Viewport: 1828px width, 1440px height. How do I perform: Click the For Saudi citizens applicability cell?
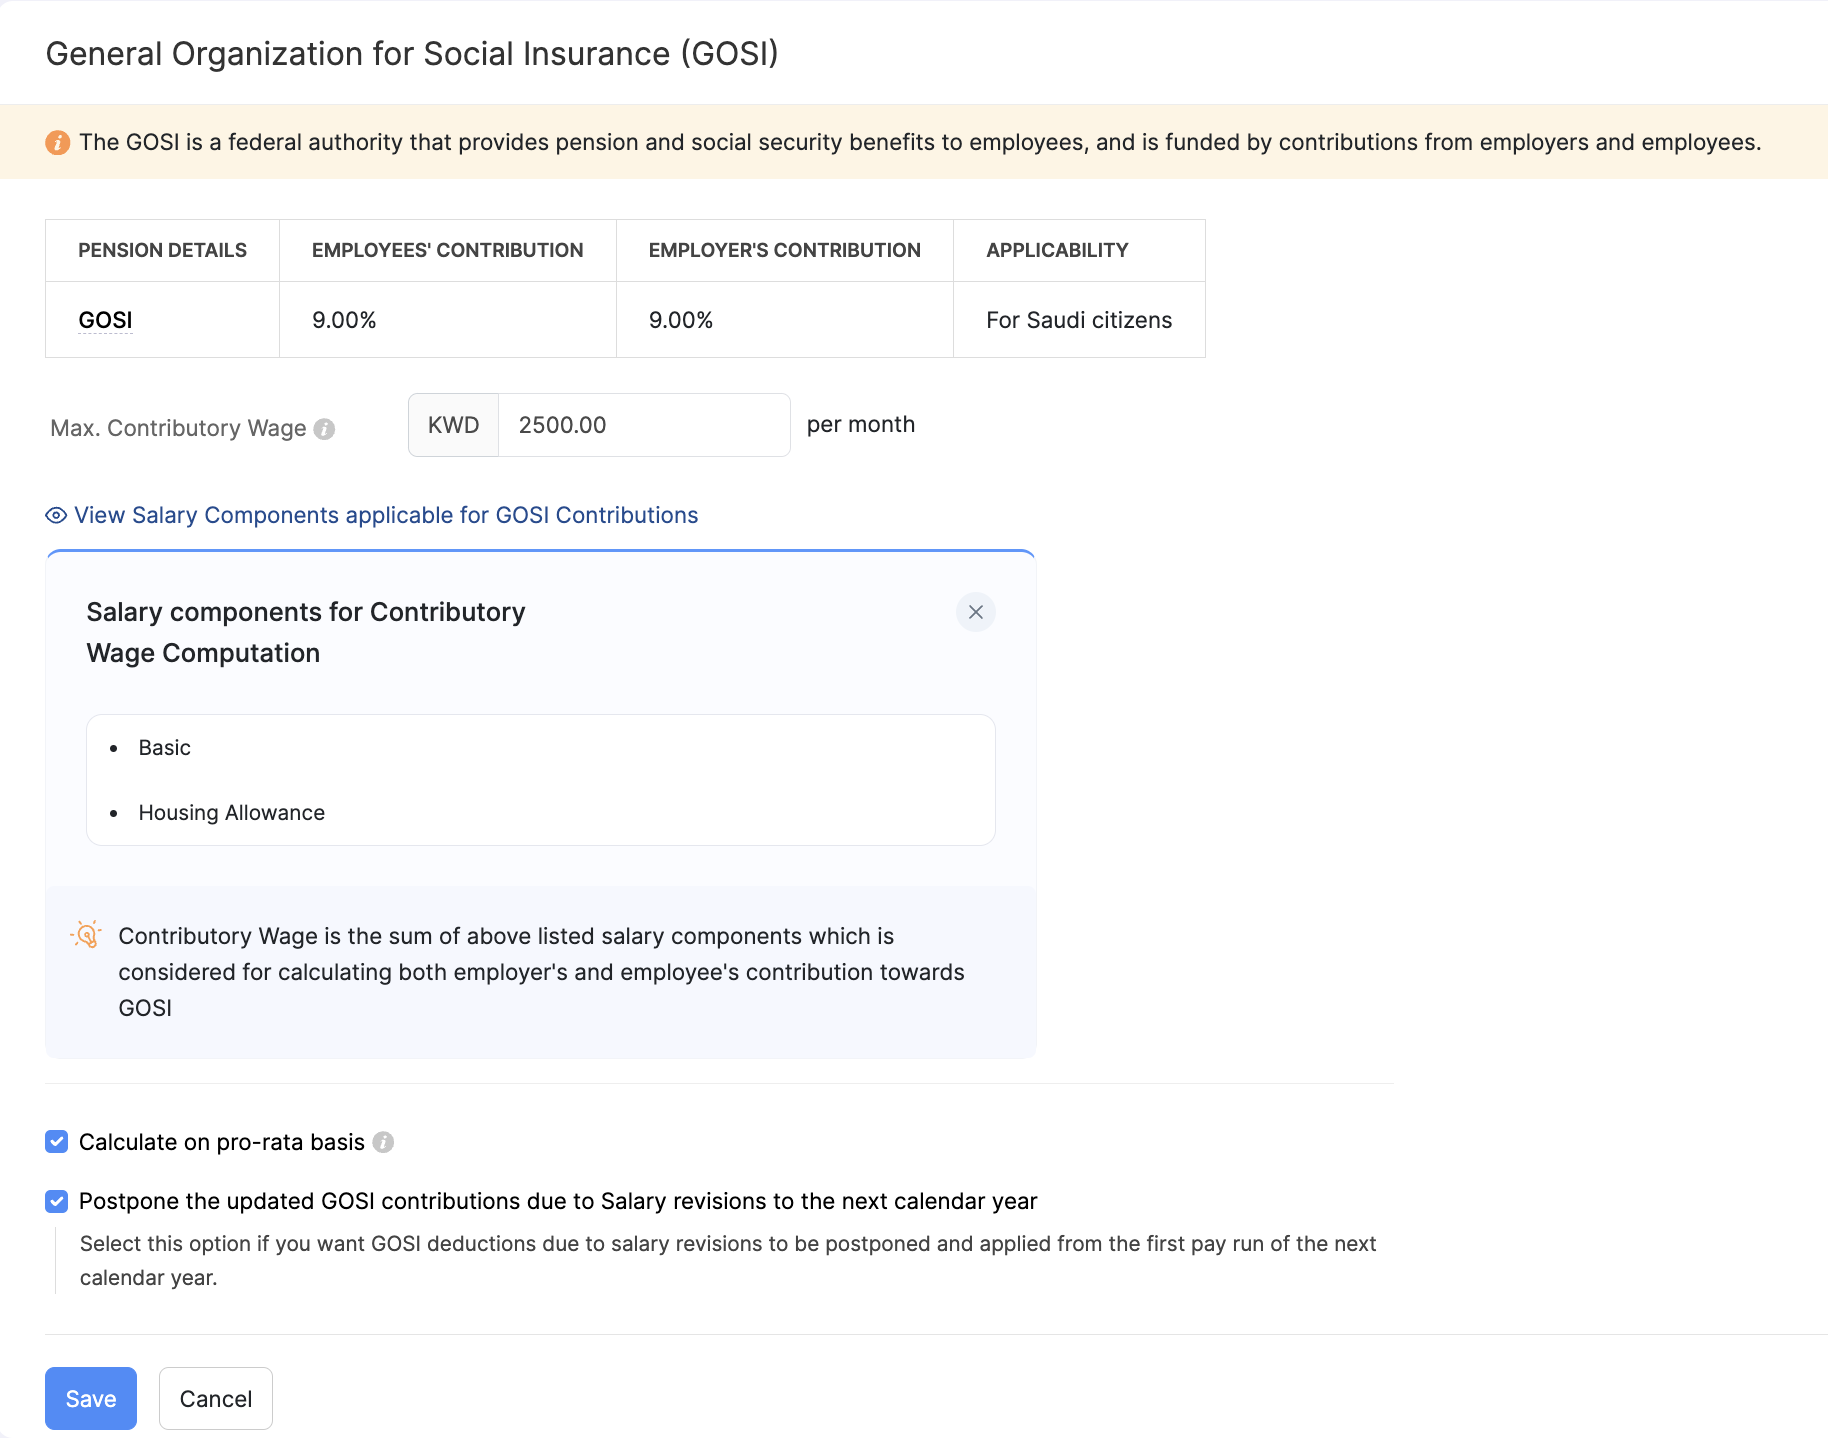click(x=1078, y=319)
